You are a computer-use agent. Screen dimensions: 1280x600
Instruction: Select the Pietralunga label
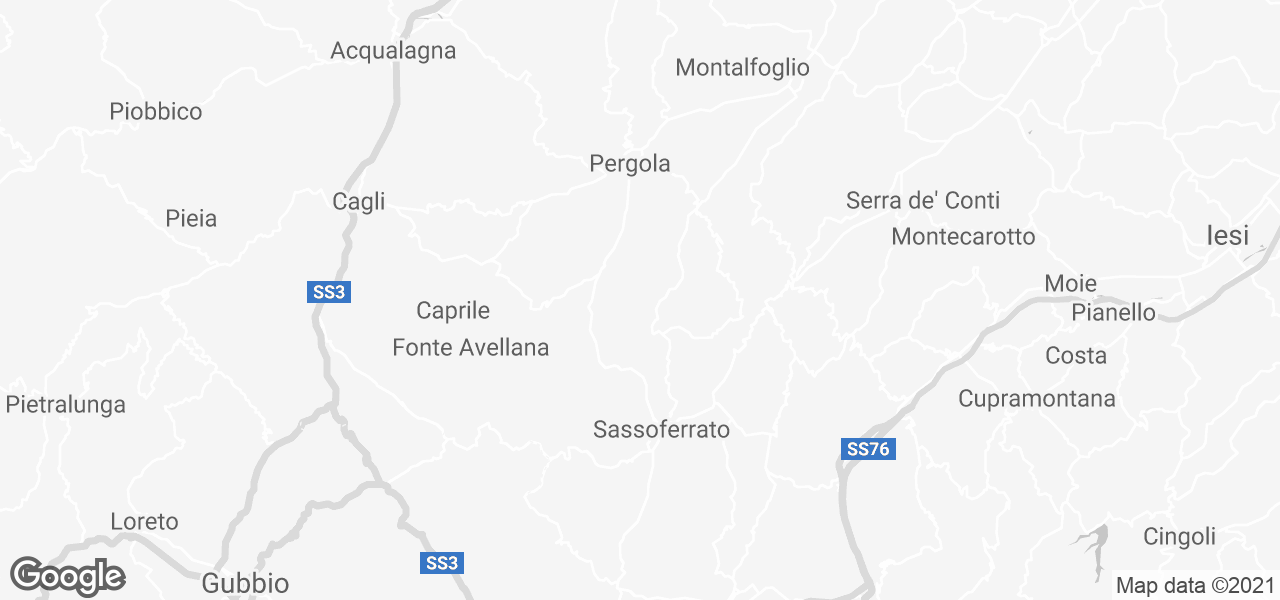tap(66, 405)
